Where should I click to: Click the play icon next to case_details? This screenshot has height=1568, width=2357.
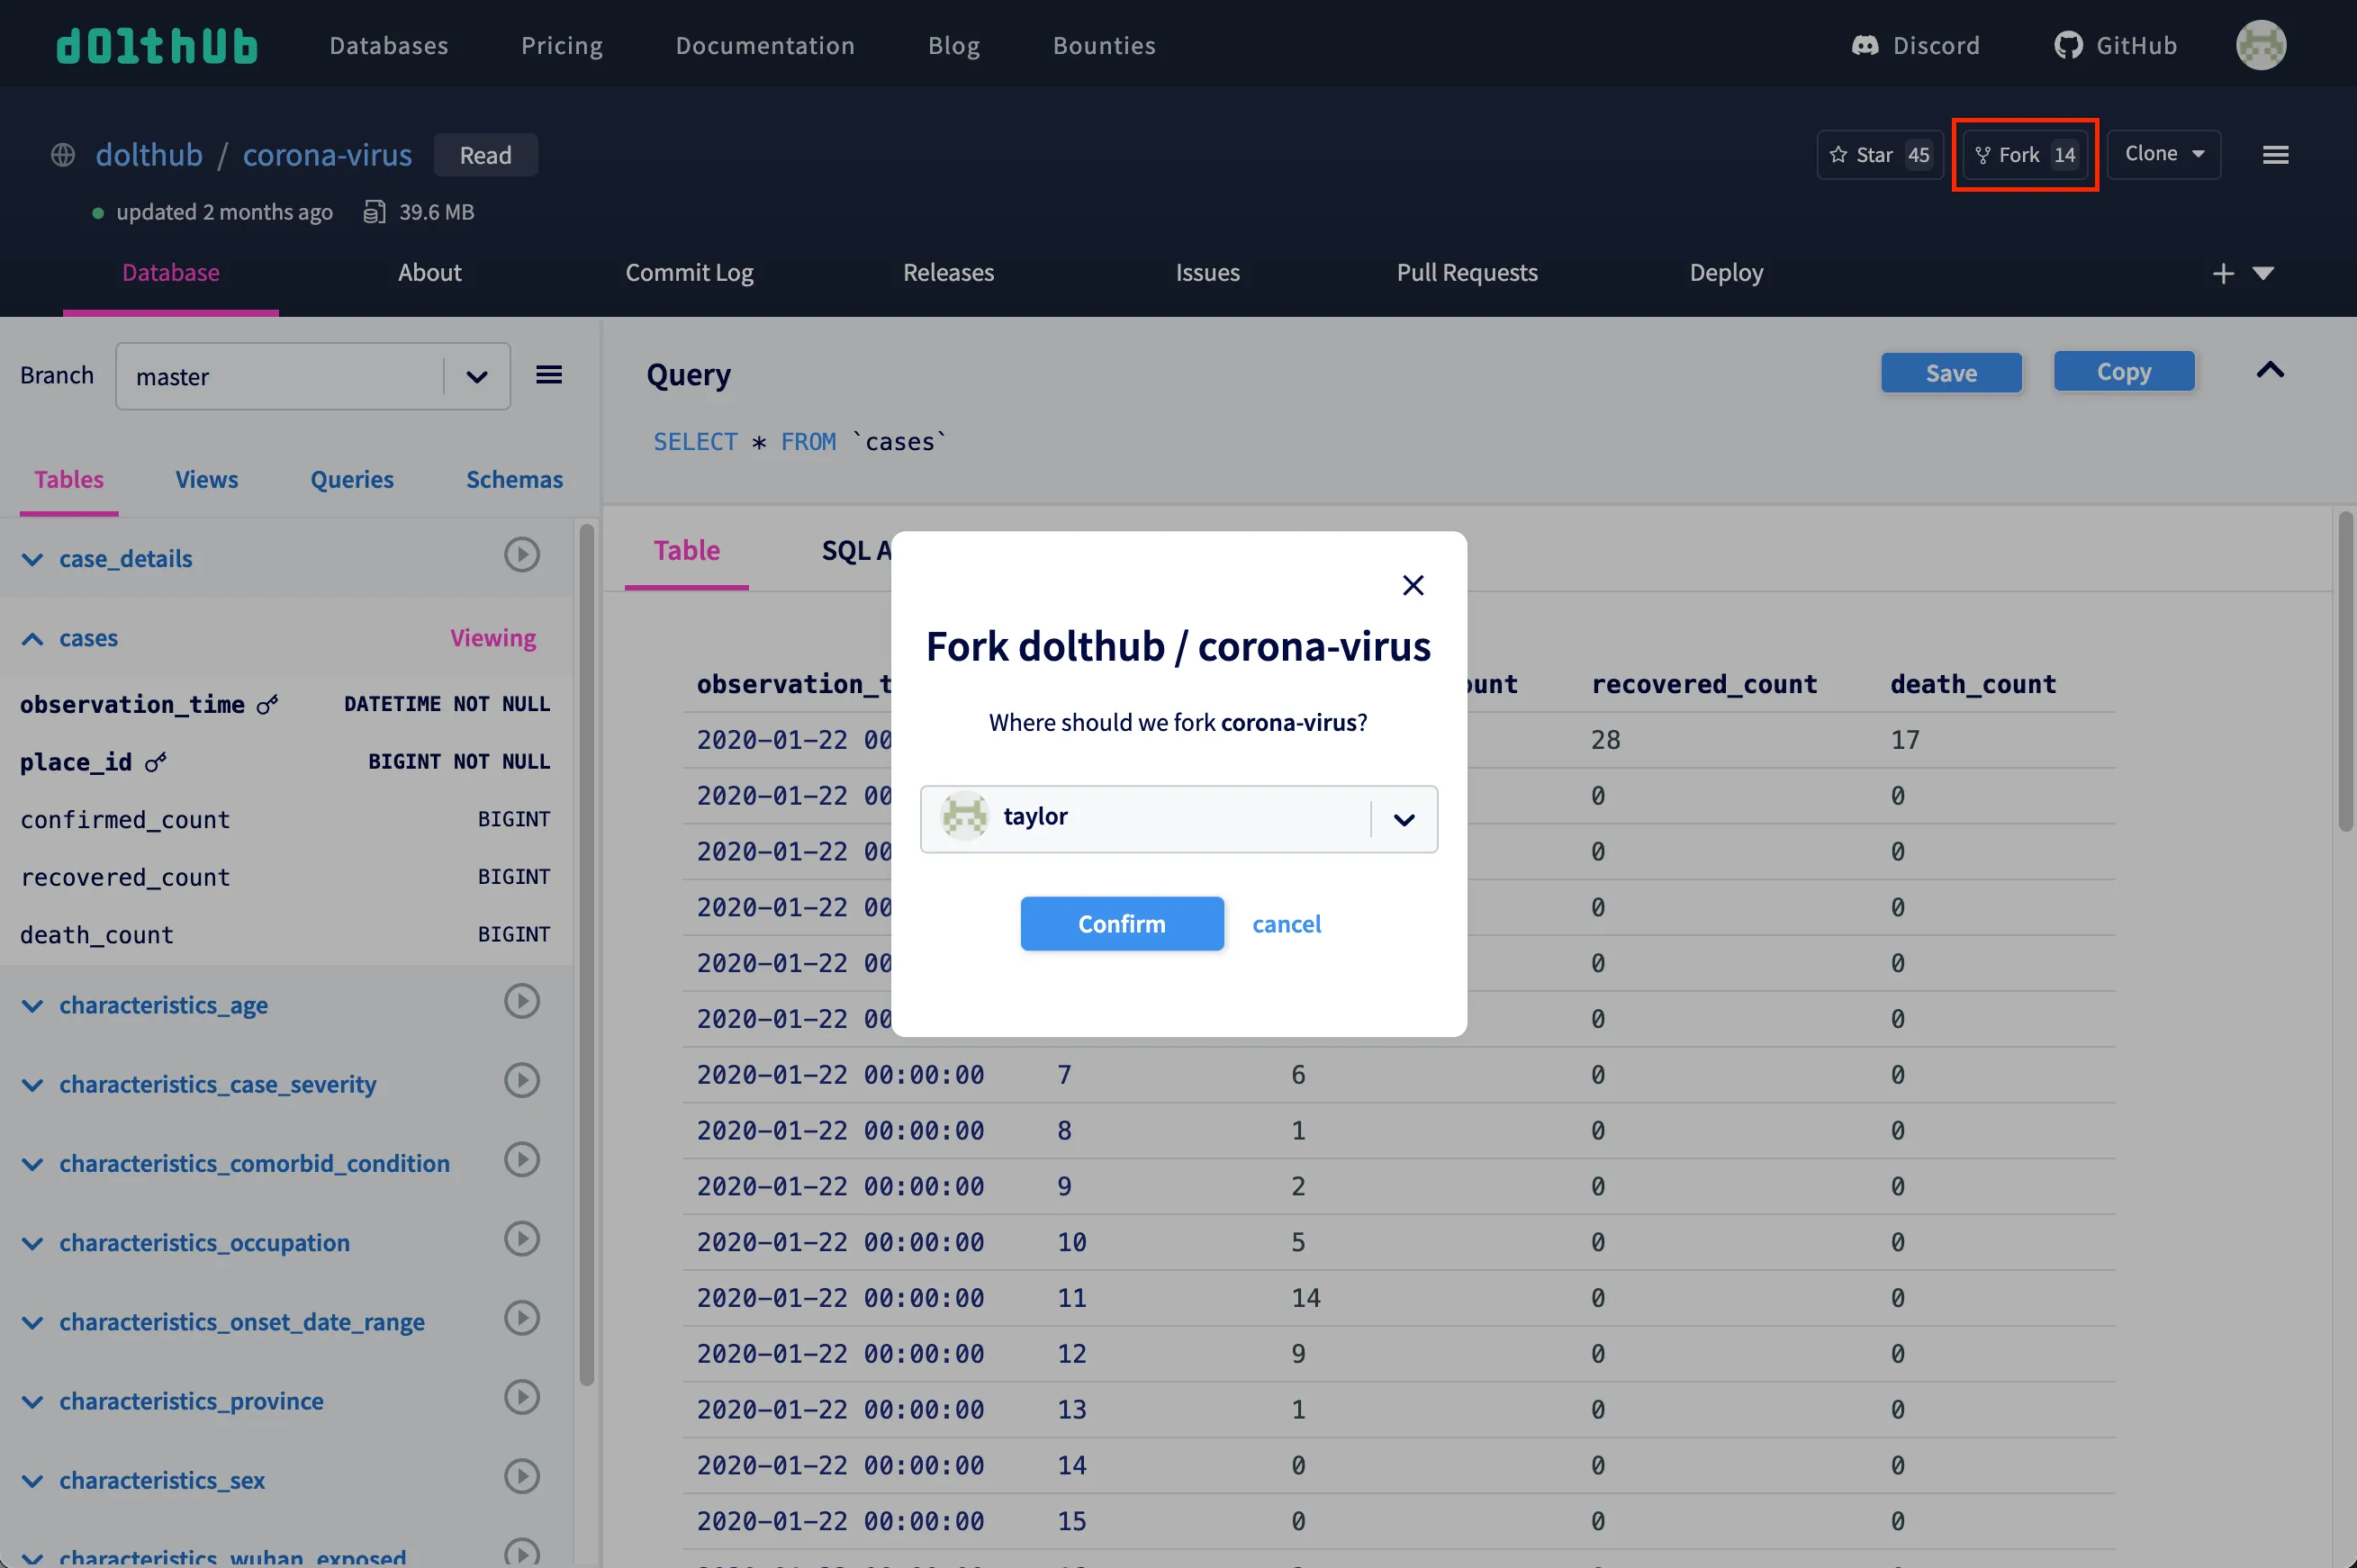[521, 555]
